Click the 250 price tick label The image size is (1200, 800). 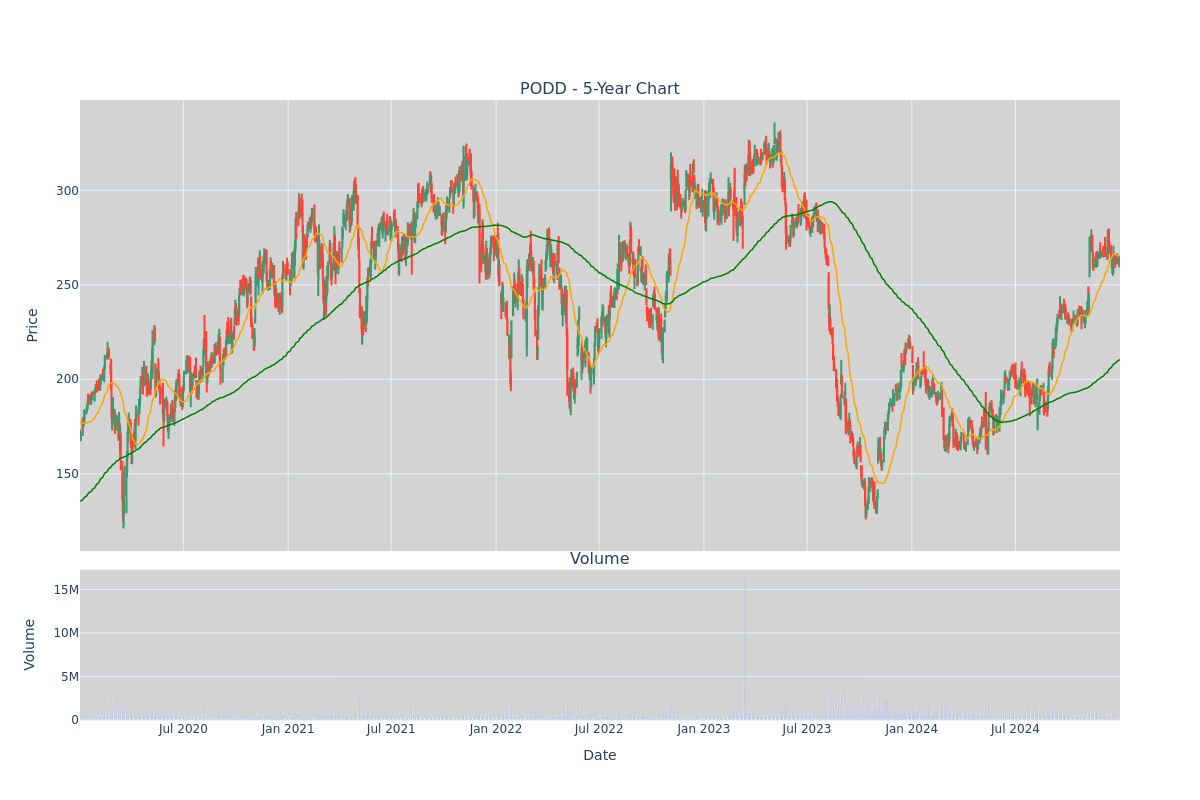tap(67, 285)
